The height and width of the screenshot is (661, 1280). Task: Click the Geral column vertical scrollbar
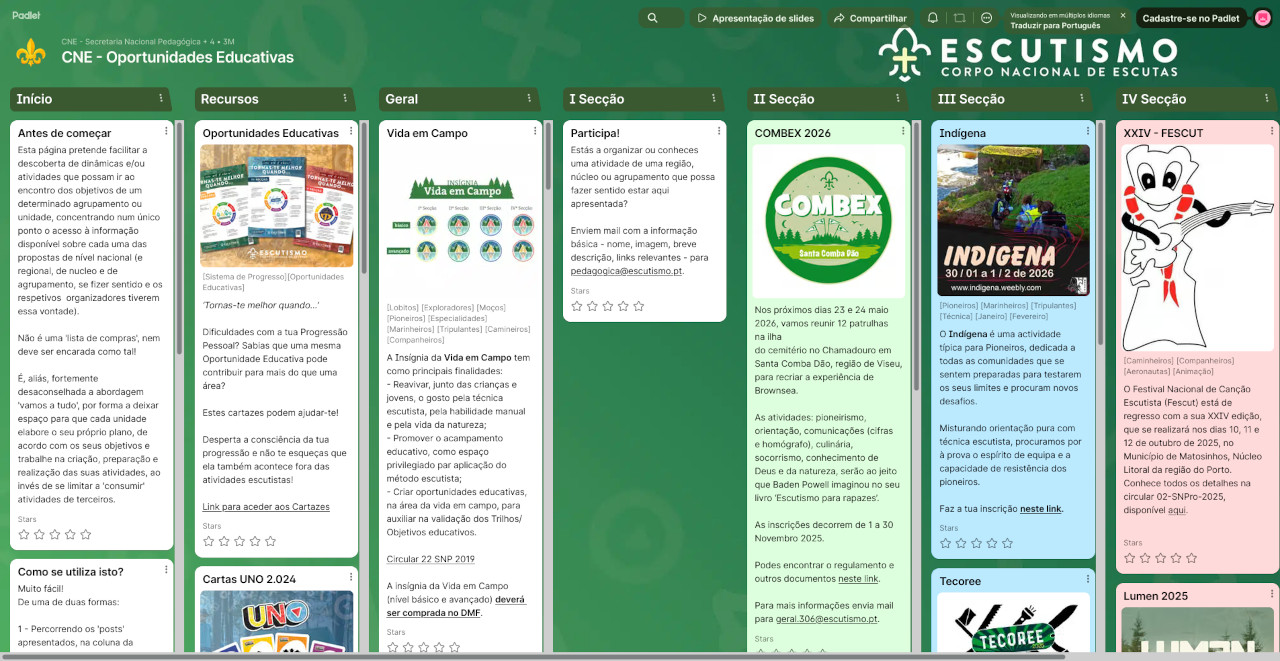pos(547,155)
